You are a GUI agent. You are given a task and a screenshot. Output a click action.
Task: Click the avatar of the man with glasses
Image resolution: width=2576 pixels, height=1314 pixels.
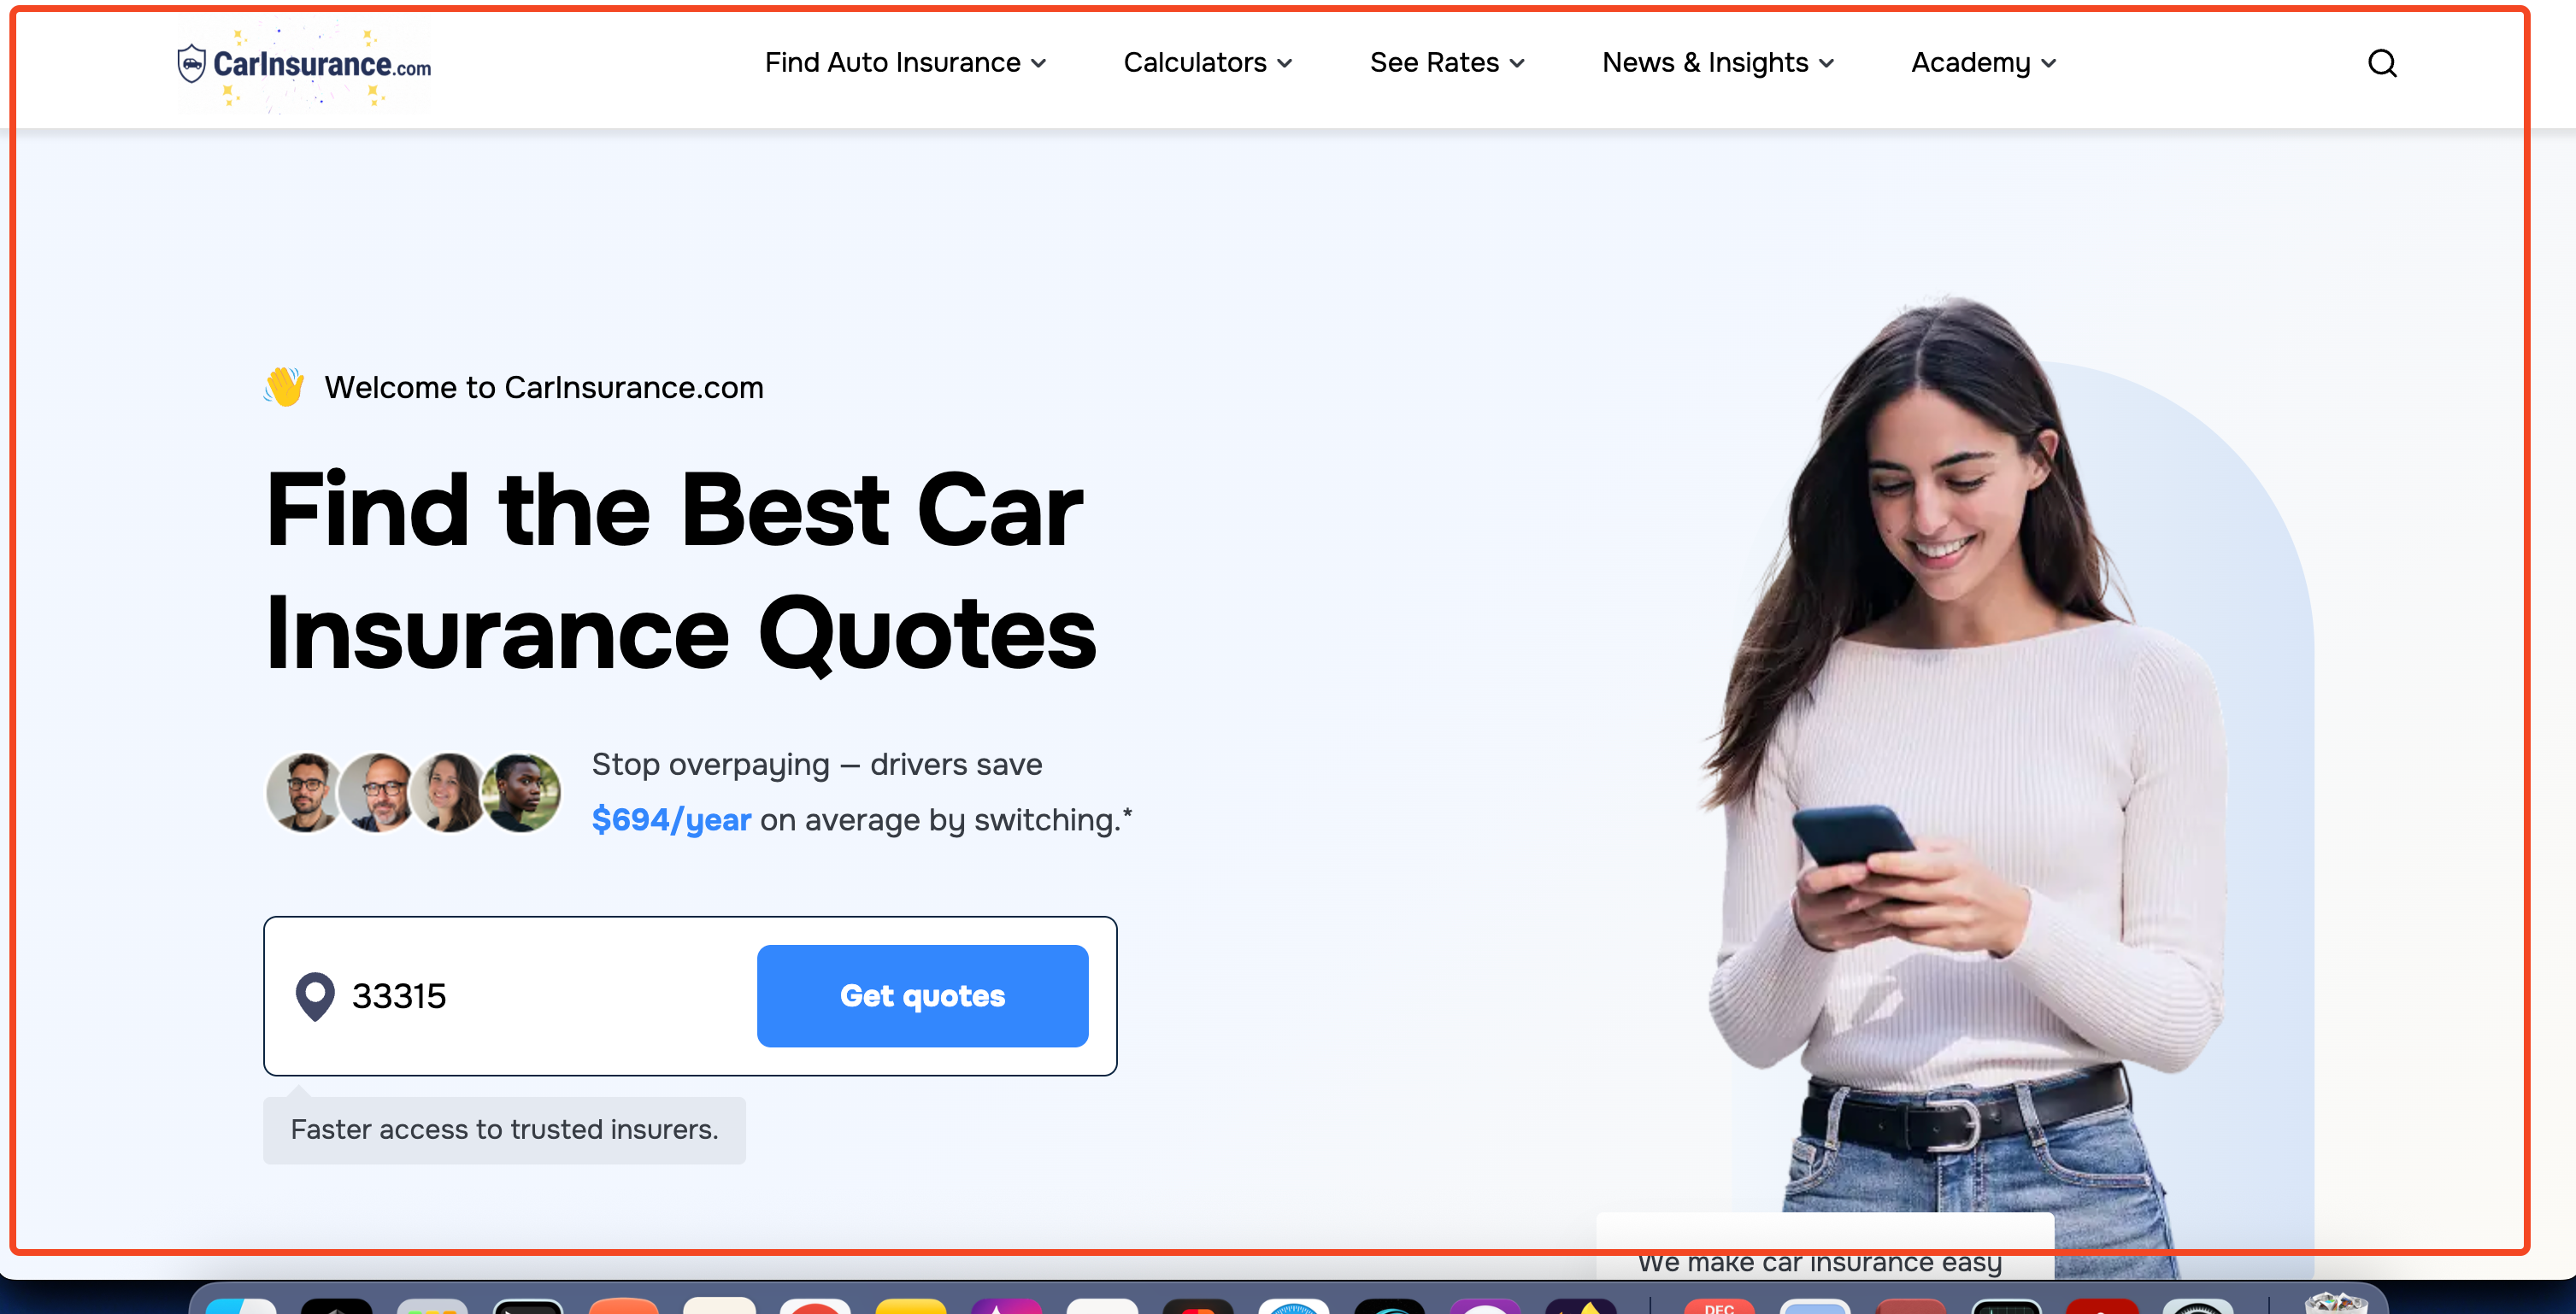[x=305, y=791]
